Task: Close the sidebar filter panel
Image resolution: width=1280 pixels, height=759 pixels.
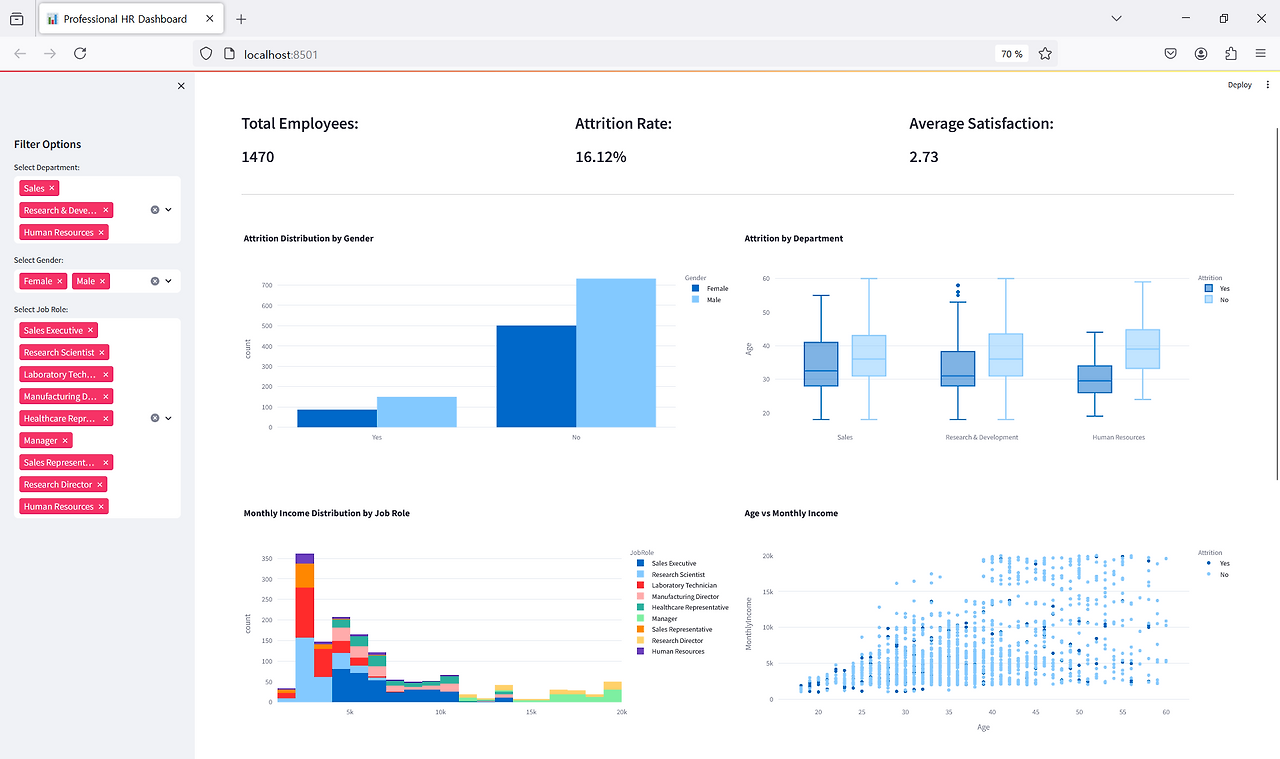Action: point(181,86)
